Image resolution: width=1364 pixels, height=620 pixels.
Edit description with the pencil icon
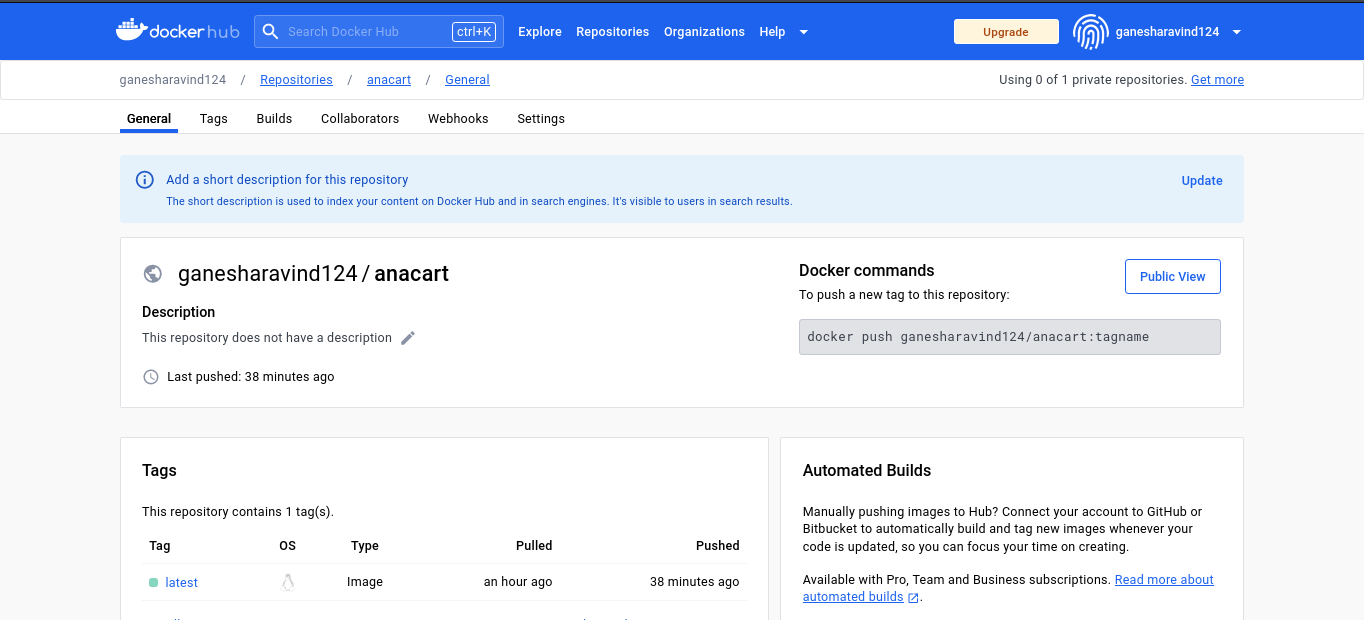coord(408,338)
